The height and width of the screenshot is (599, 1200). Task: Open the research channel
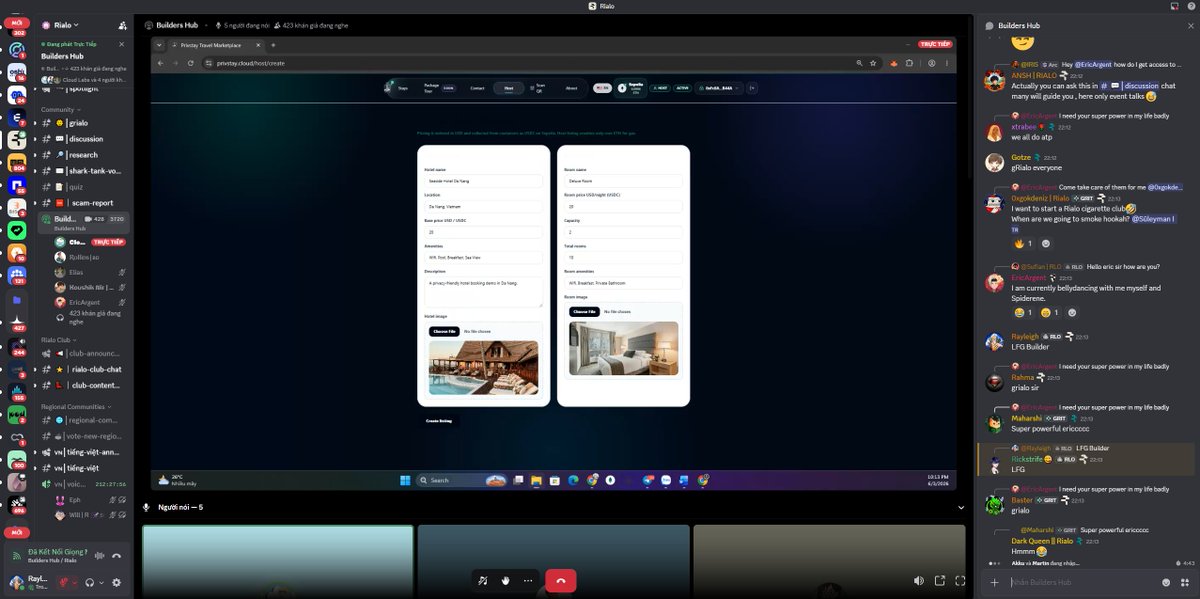tap(85, 155)
